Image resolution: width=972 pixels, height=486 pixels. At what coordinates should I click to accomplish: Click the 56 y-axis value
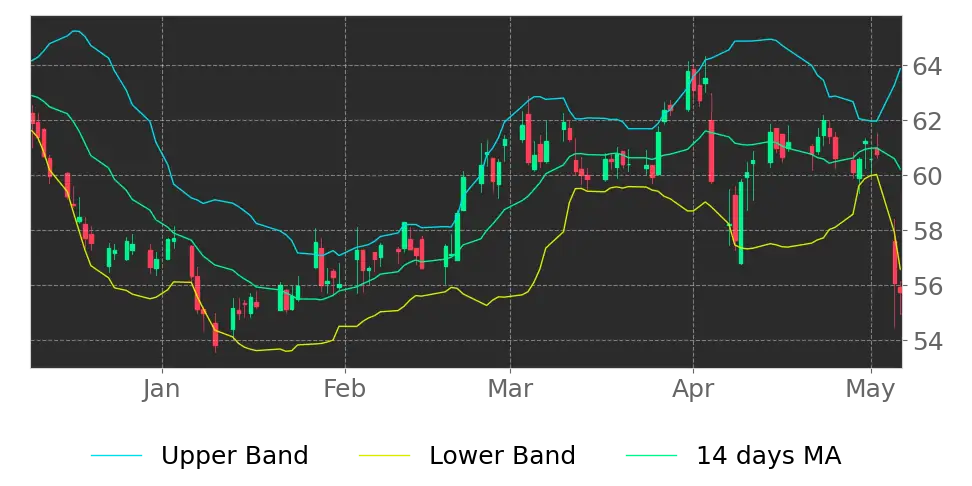927,286
